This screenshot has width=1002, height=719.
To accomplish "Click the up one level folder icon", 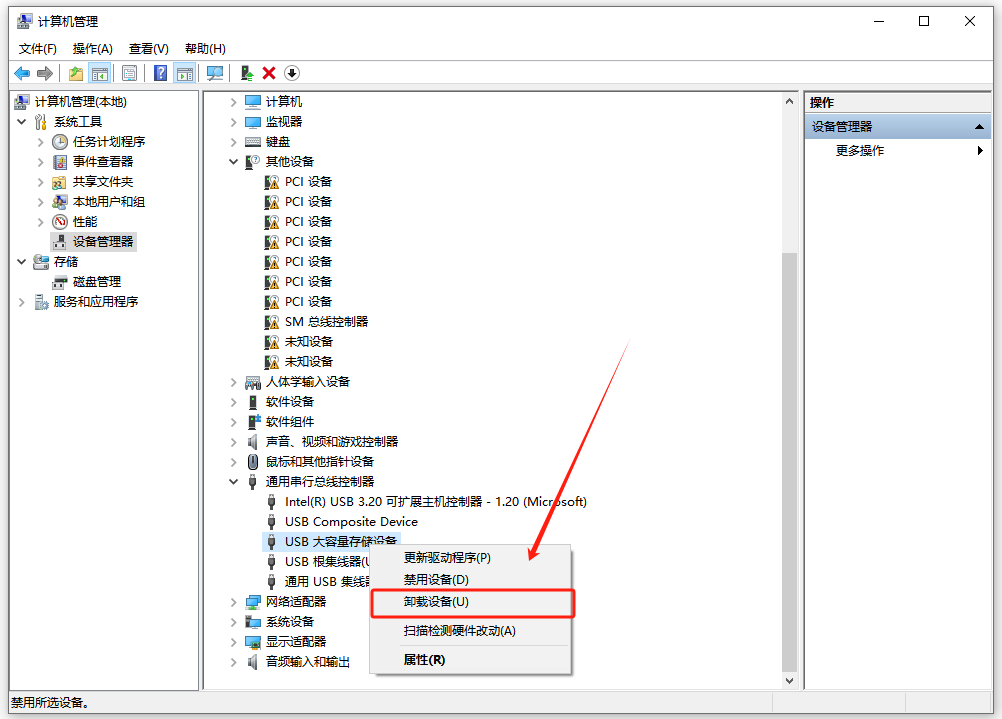I will (76, 73).
